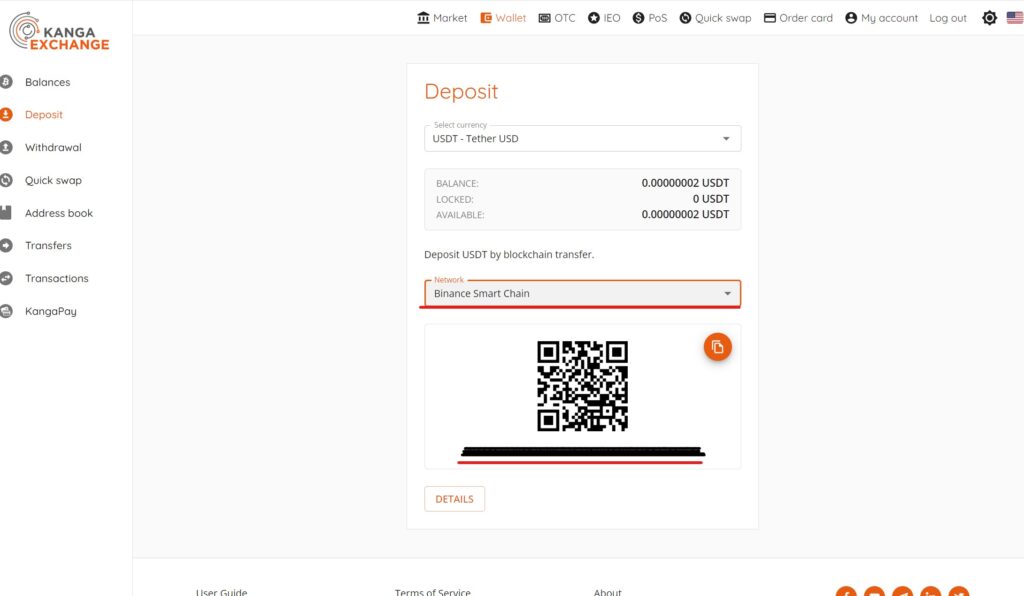Open the IEO menu label

[x=612, y=18]
